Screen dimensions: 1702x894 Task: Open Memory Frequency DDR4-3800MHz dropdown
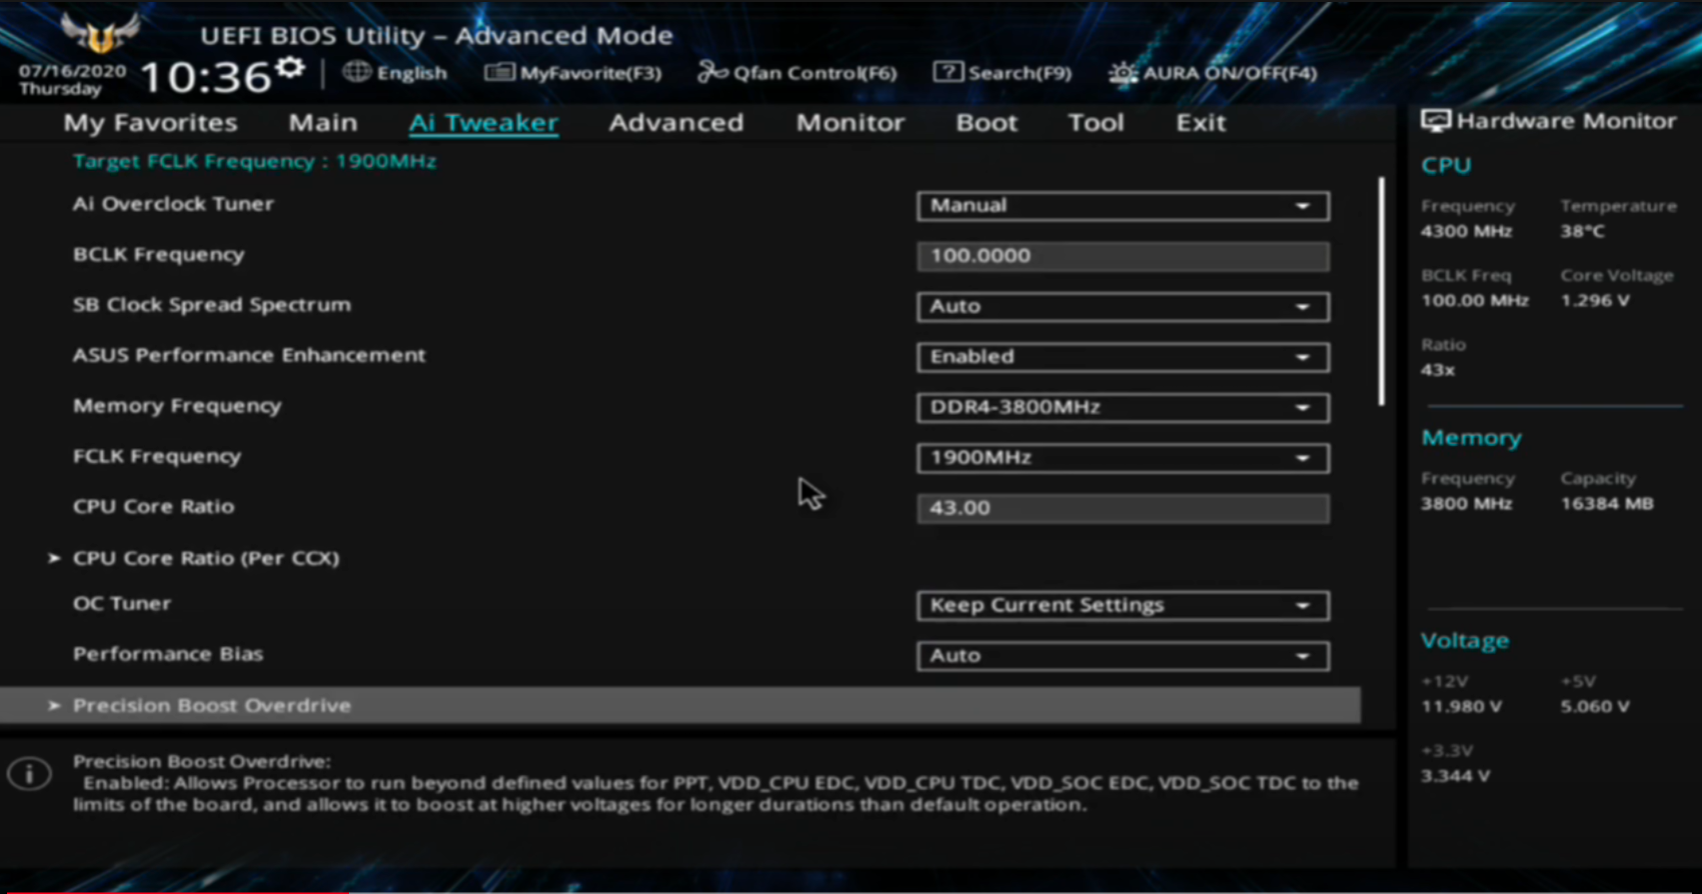(1123, 408)
